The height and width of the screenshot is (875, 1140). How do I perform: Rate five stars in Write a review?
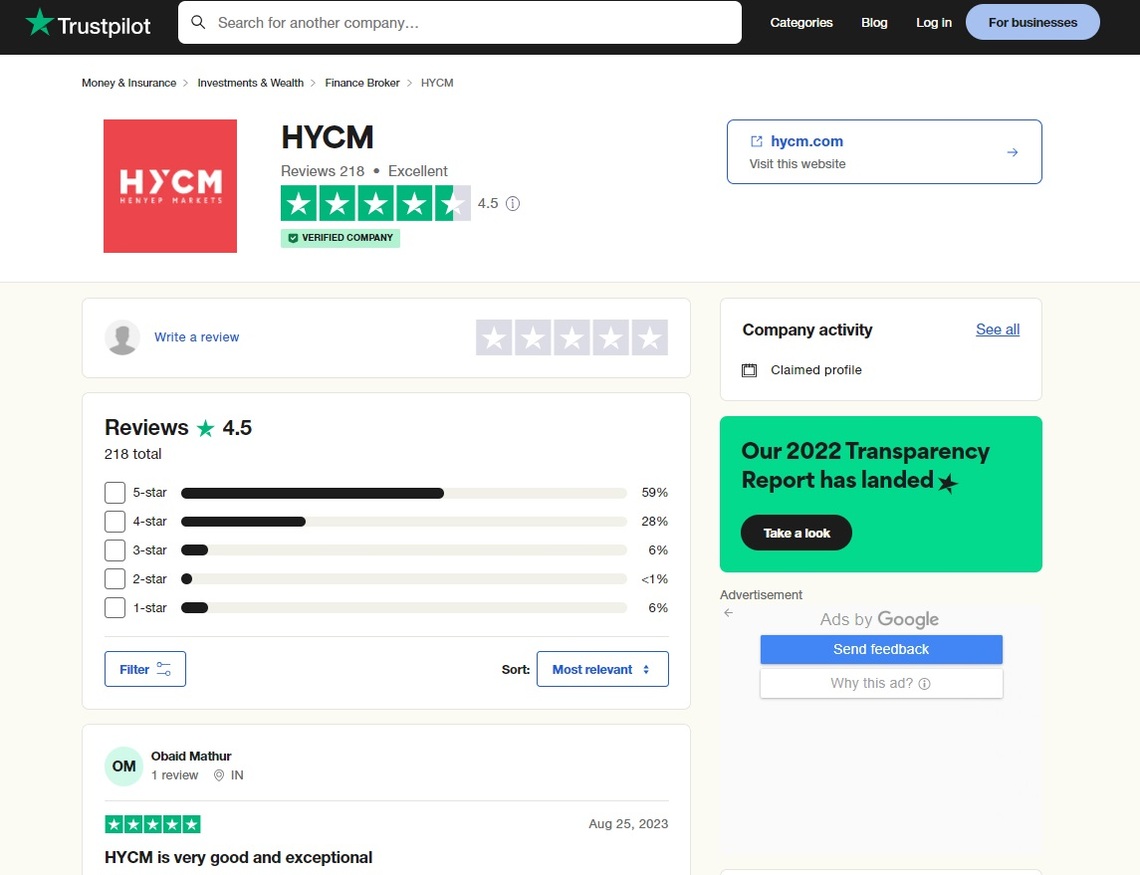[650, 338]
